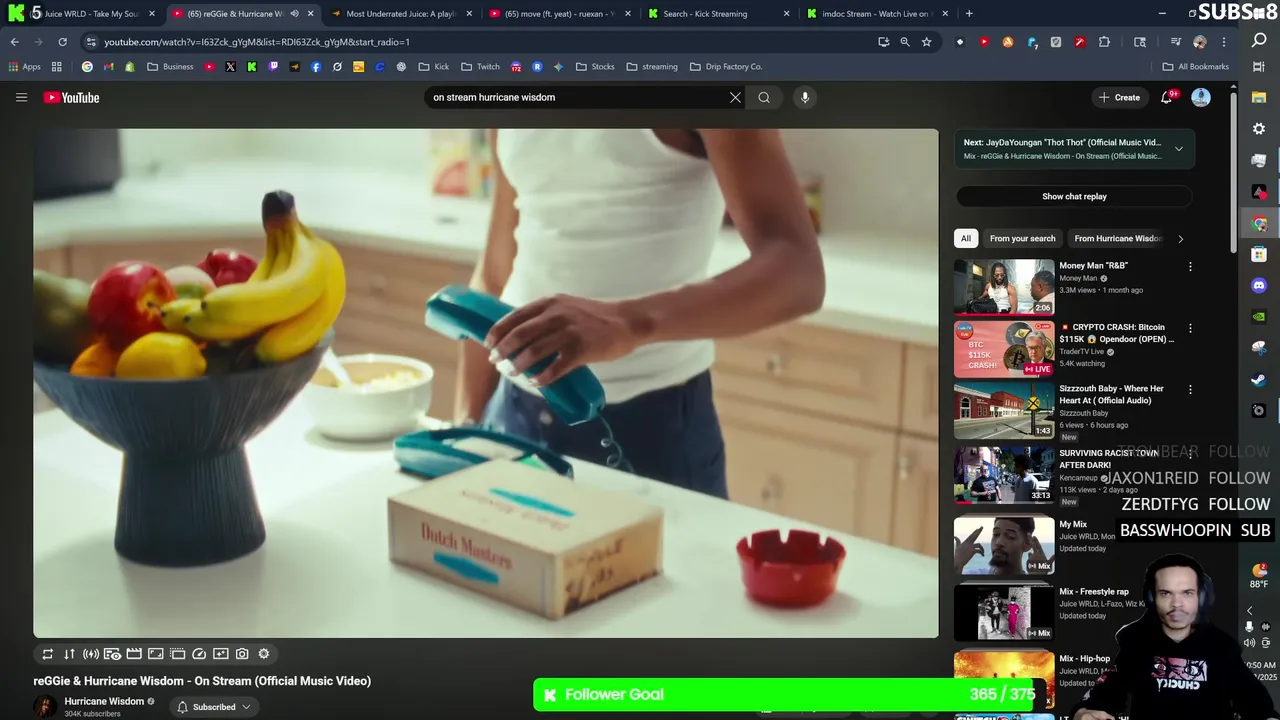Open Hurricane Wisdom channel name link
Screen dimensions: 1280x720
pos(104,701)
